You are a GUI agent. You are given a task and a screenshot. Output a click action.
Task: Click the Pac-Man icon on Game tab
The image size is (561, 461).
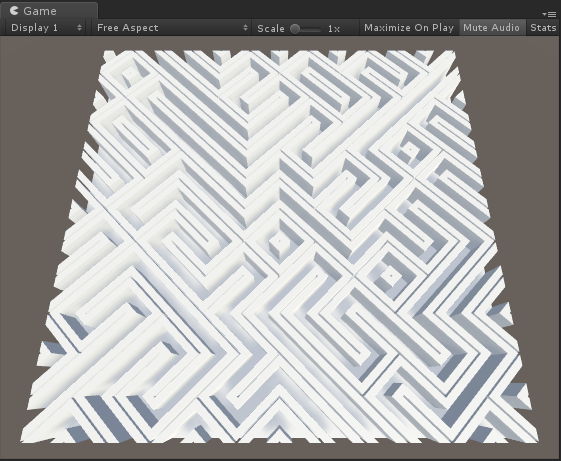tap(14, 11)
